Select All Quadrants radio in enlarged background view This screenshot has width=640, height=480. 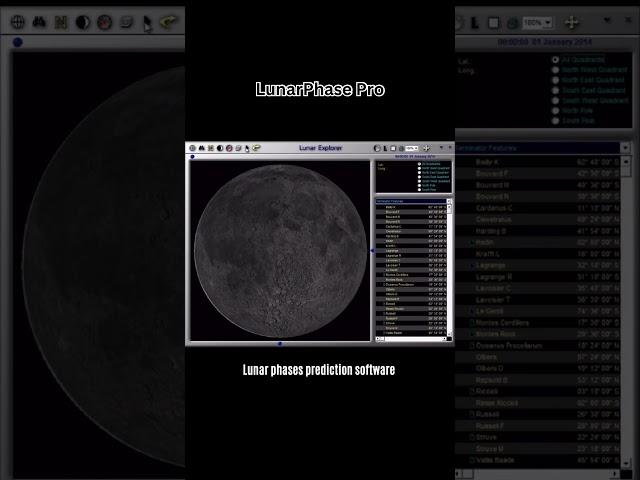[555, 60]
